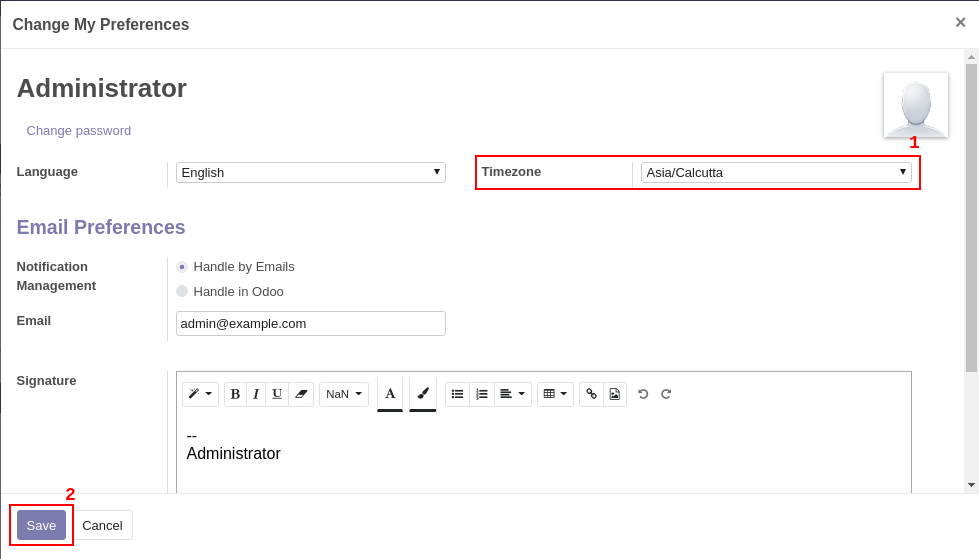Click the underline formatting icon

(x=277, y=394)
